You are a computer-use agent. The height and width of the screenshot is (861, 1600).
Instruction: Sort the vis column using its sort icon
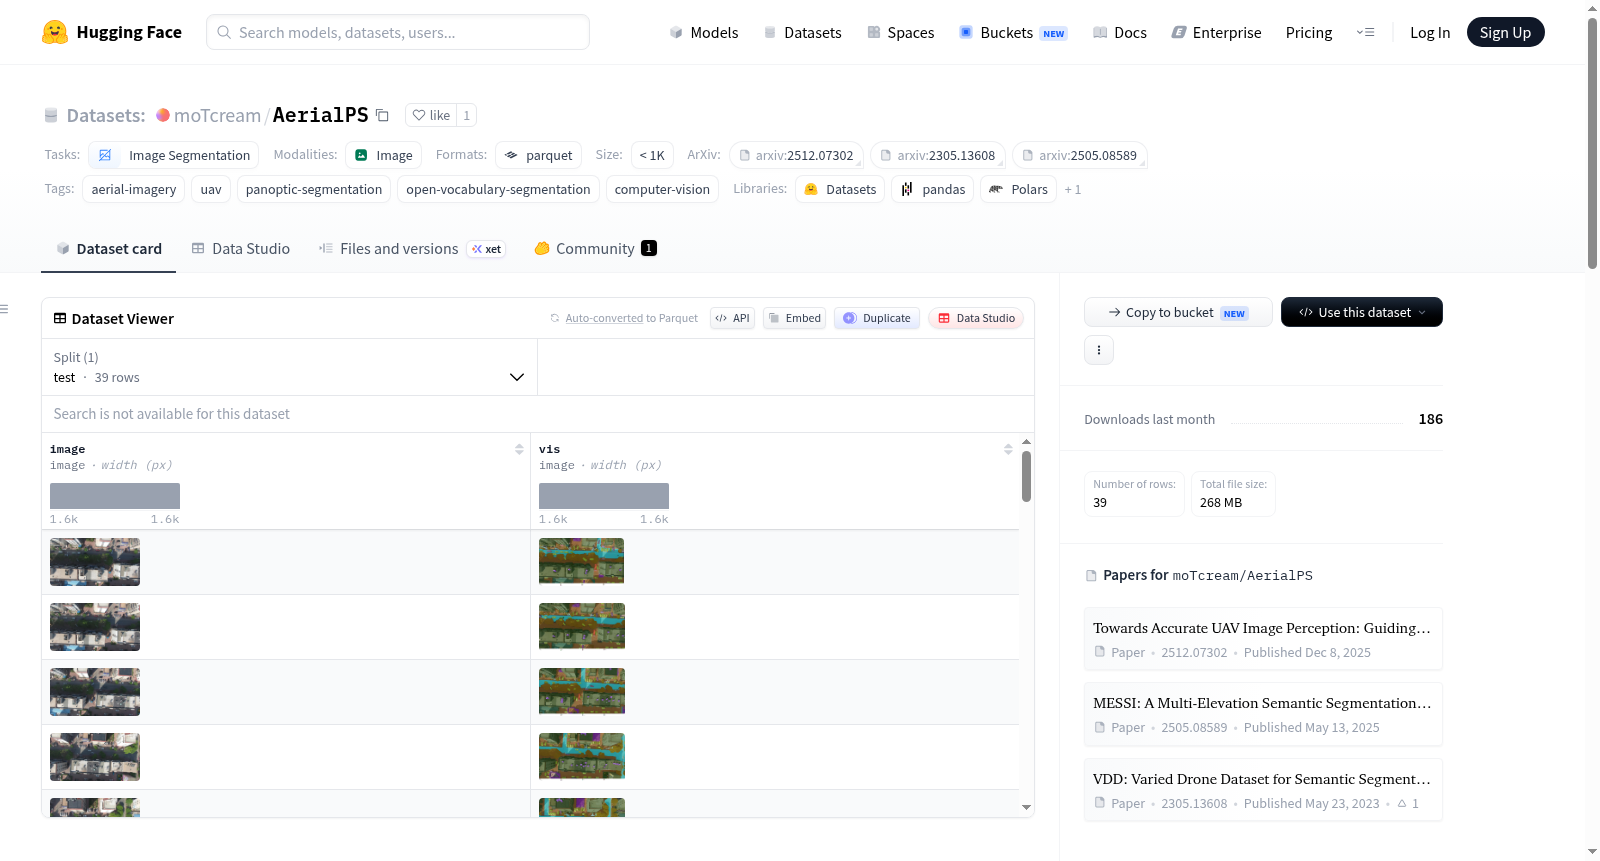click(1008, 449)
